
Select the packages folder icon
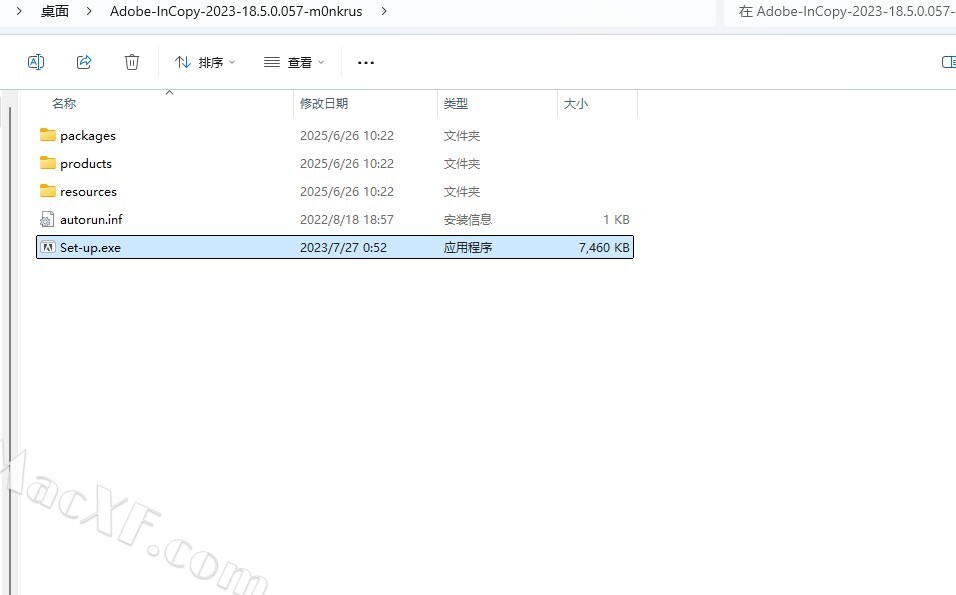pos(48,135)
